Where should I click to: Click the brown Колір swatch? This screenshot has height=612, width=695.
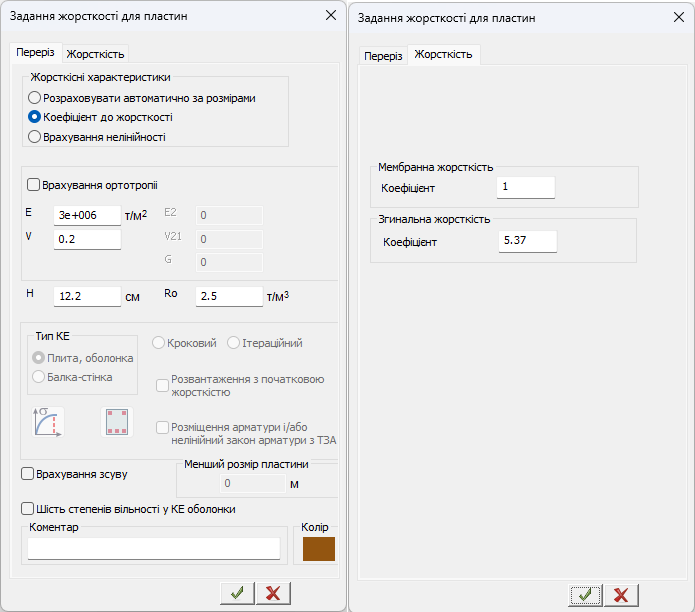click(x=319, y=549)
